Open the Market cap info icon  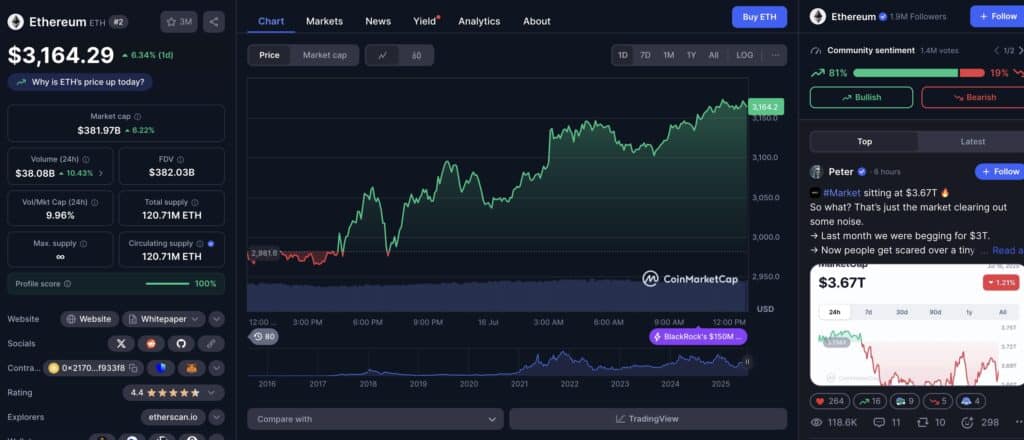(137, 116)
